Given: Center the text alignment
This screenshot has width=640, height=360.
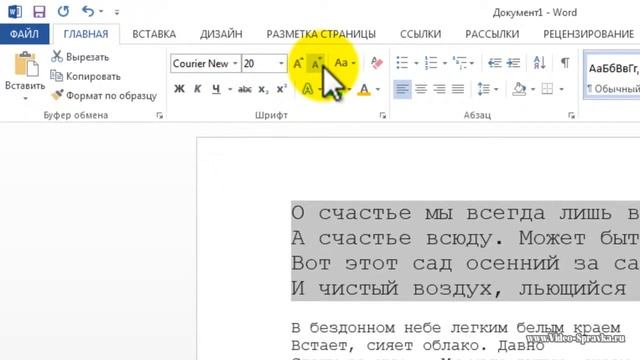Looking at the screenshot, I should 421,89.
